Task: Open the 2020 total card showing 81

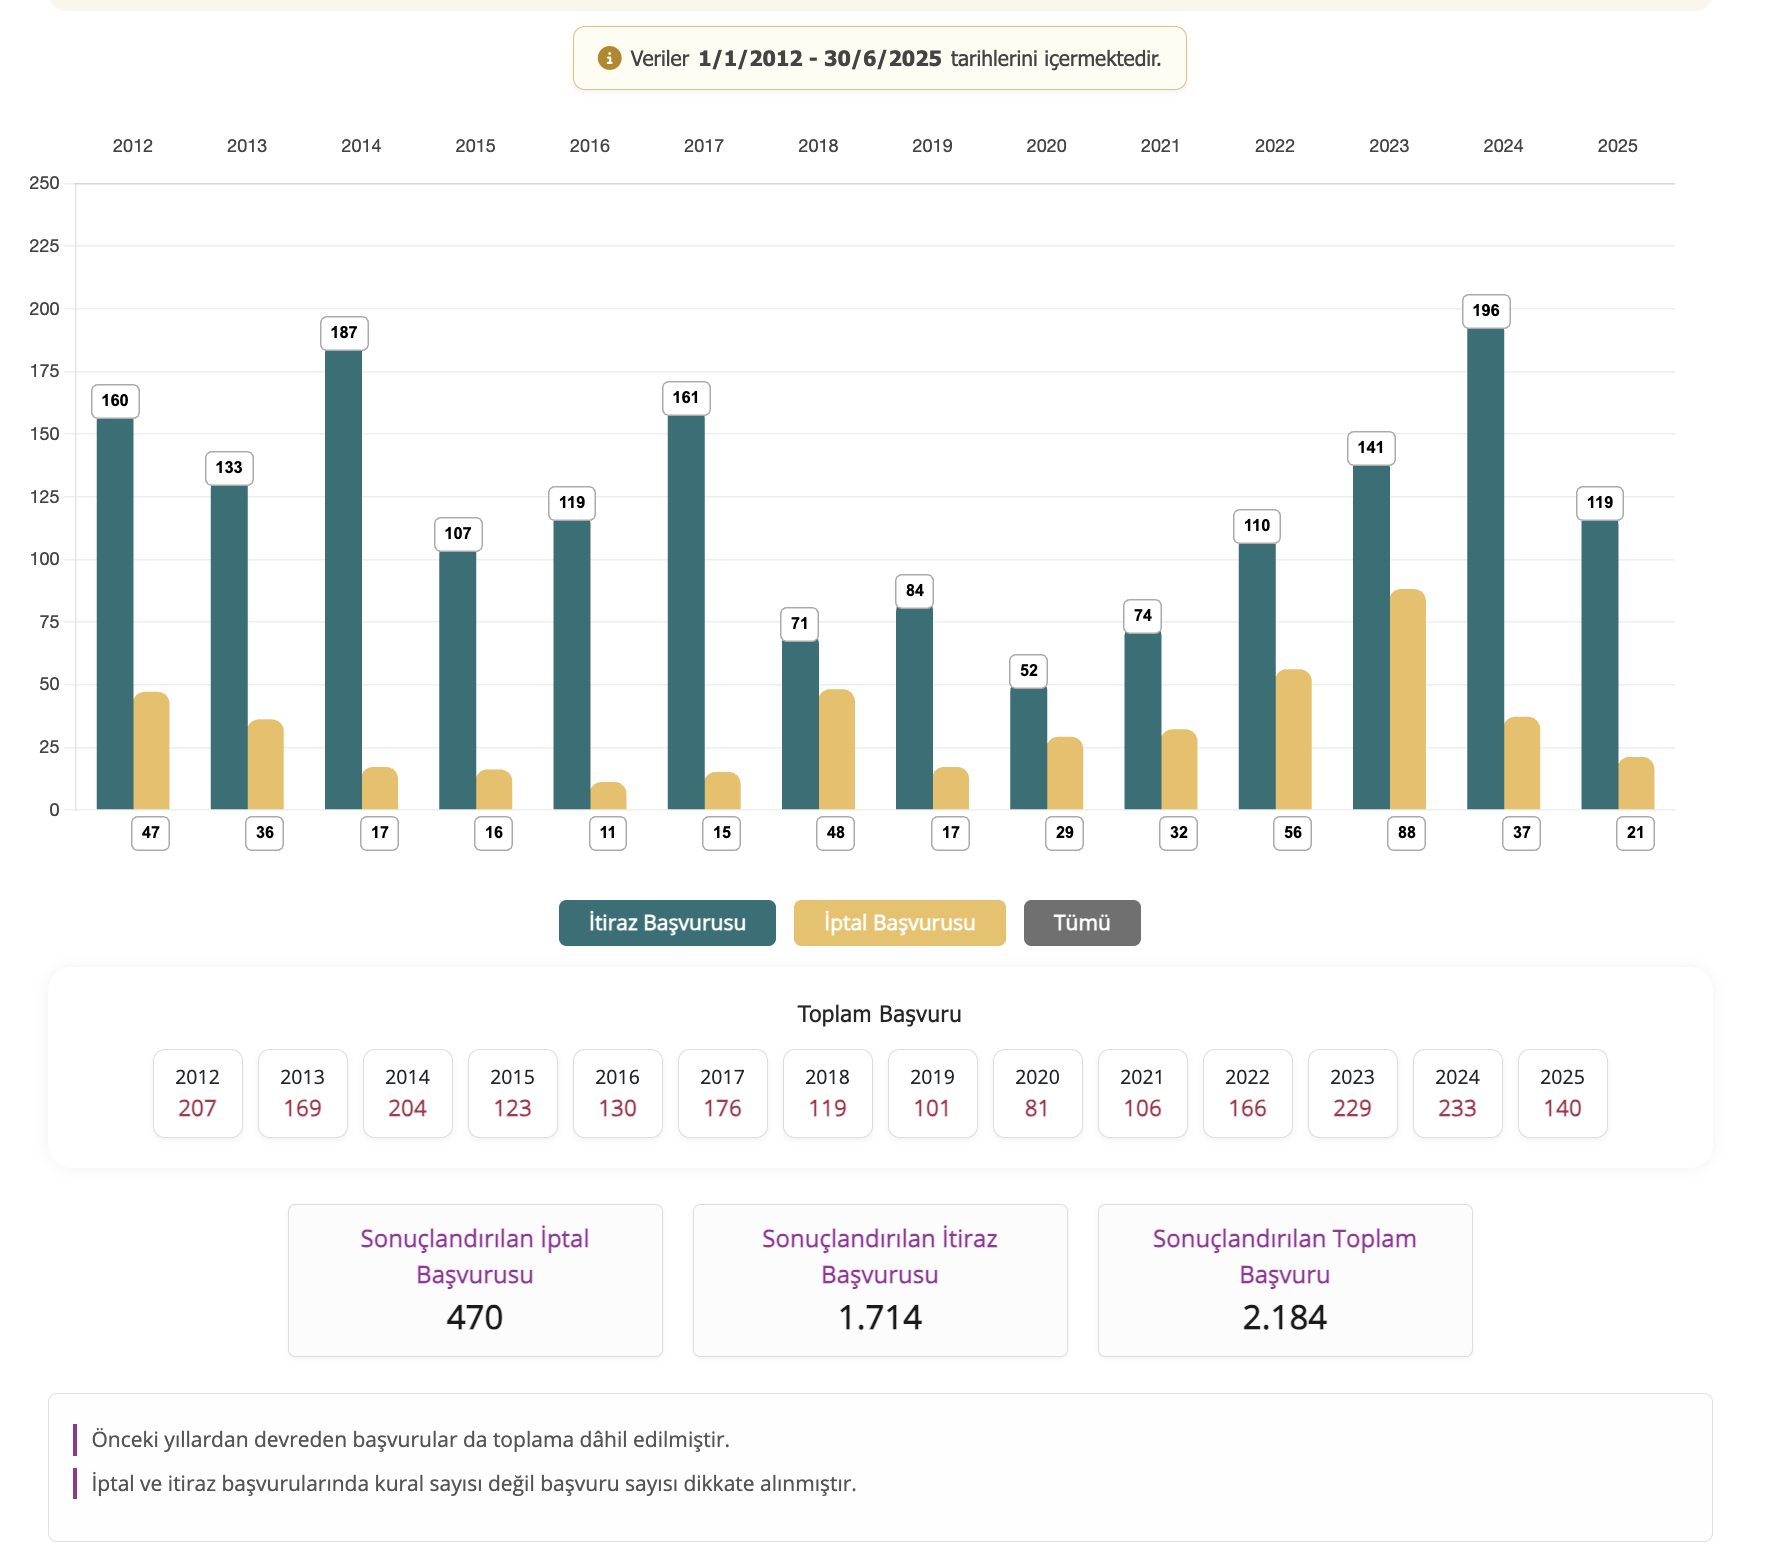Action: pos(1037,1093)
